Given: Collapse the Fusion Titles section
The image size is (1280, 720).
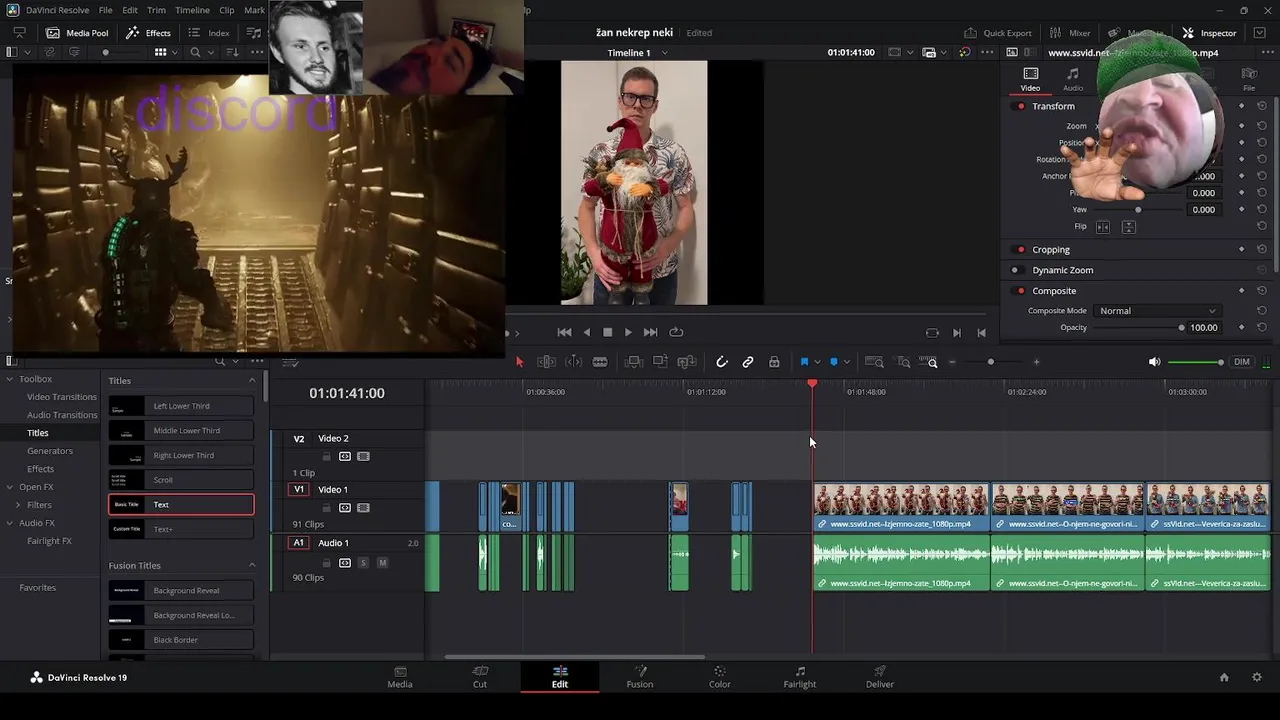Looking at the screenshot, I should pyautogui.click(x=252, y=566).
